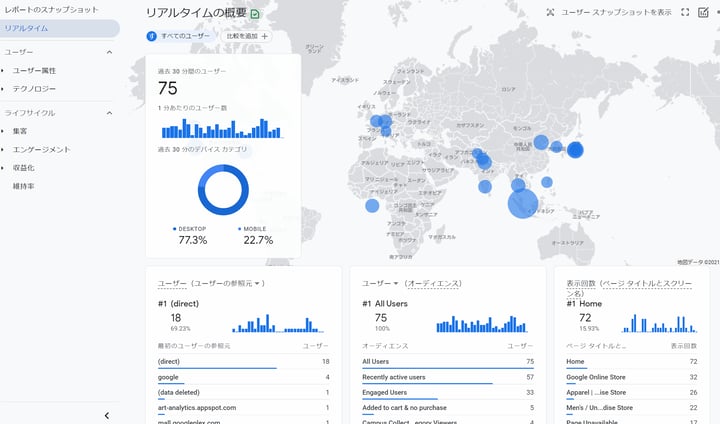Screen dimensions: 720x424
Task: Click the MOBILE 22.7% legend entry
Action: tap(257, 236)
